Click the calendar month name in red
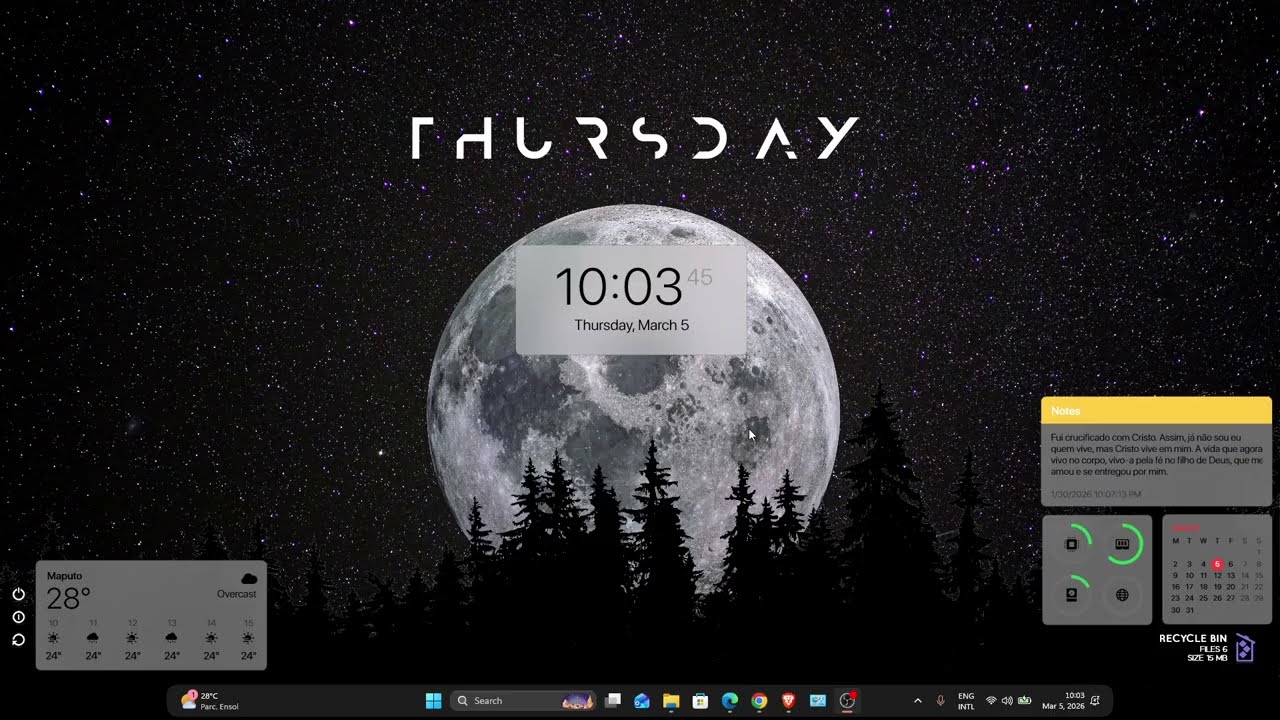 (1185, 528)
